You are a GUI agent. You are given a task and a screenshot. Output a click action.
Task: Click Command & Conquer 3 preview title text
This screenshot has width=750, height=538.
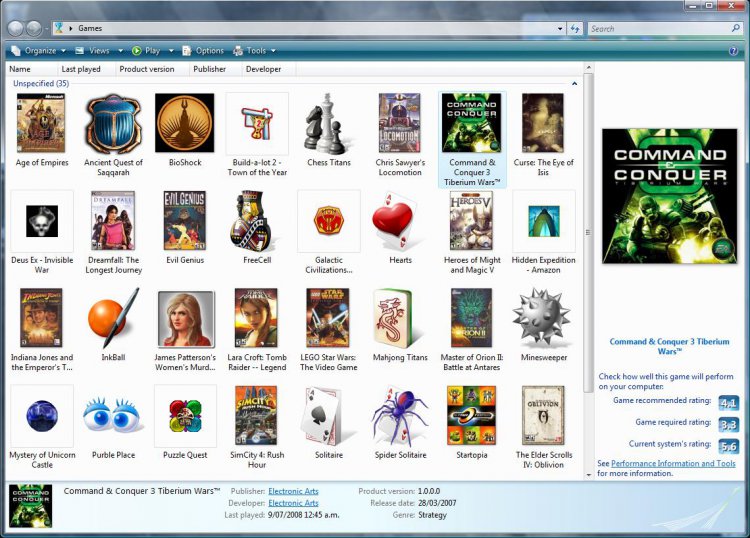[x=669, y=346]
